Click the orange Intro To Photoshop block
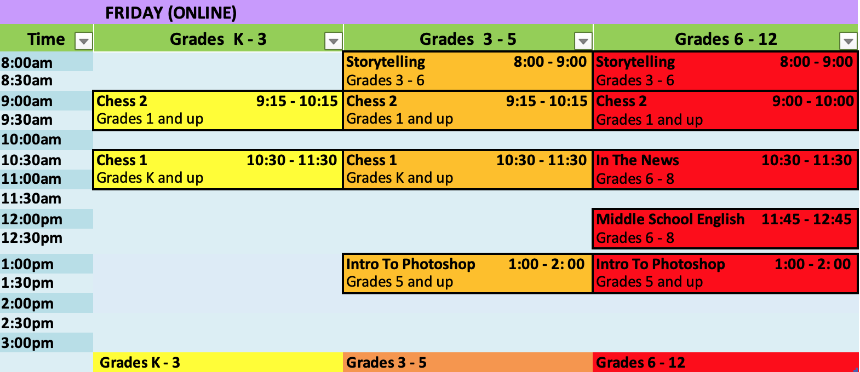This screenshot has height=372, width=860. [467, 274]
